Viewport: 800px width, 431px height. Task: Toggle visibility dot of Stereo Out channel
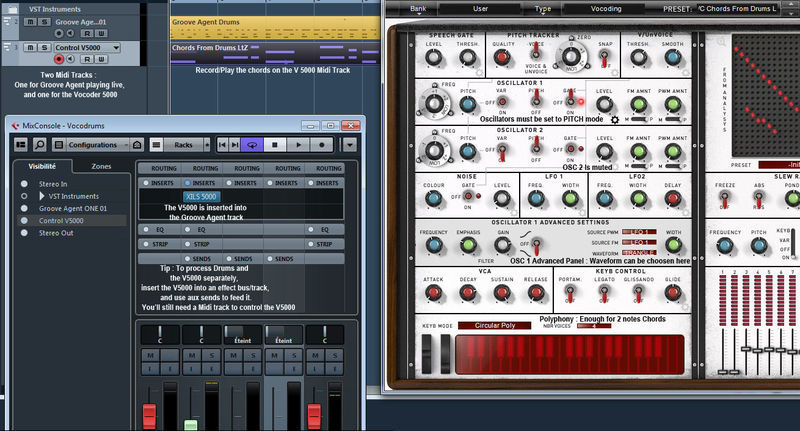pos(24,233)
